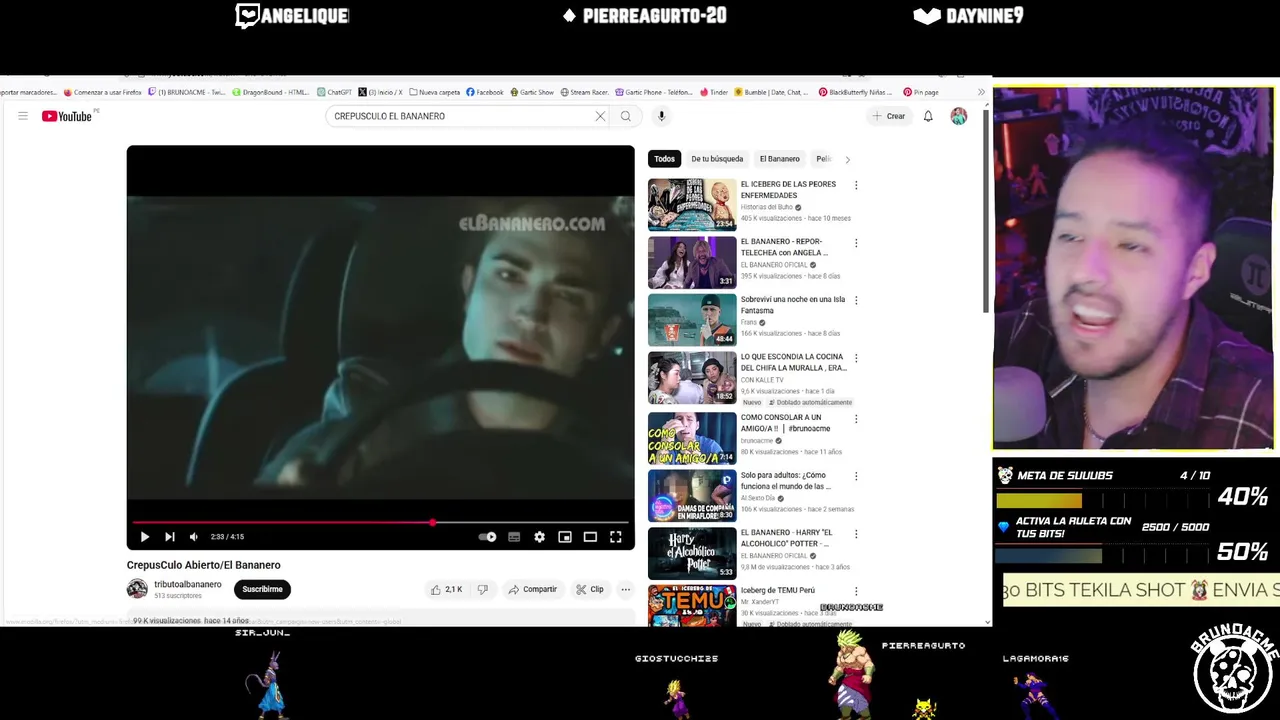Subscribe with the Suscribirme button
This screenshot has width=1280, height=720.
coord(262,589)
